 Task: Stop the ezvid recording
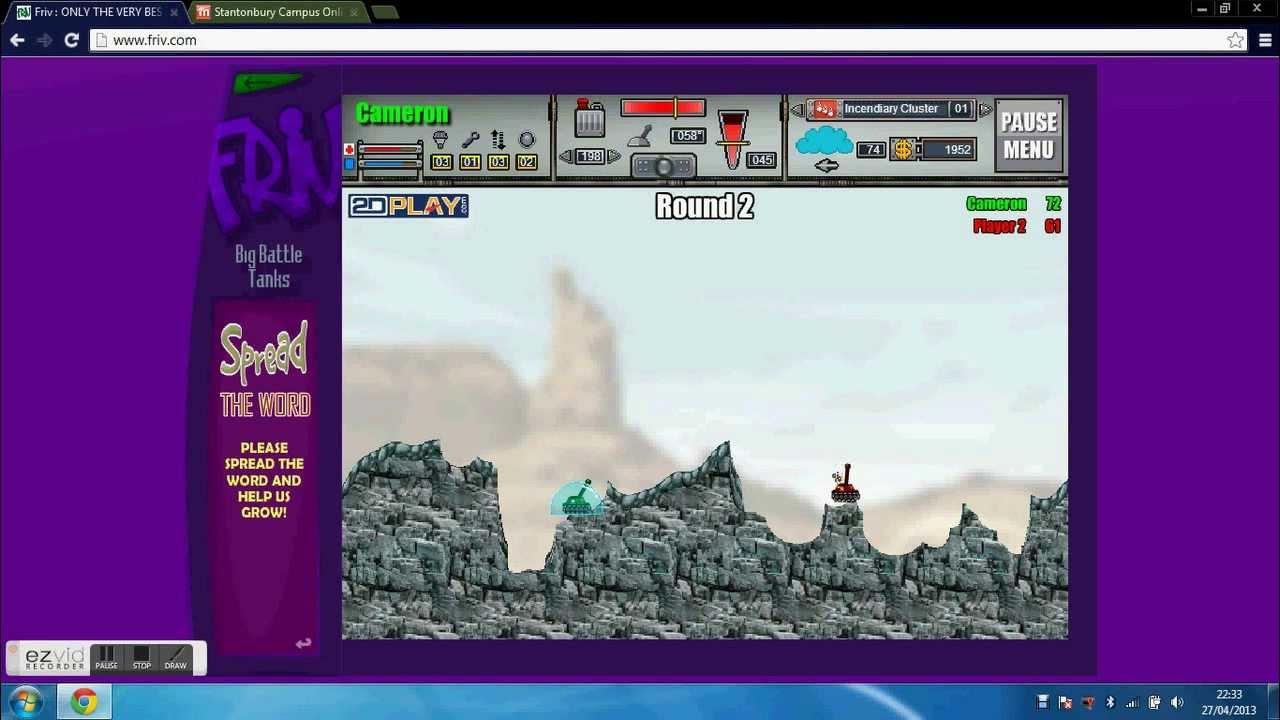pyautogui.click(x=142, y=658)
